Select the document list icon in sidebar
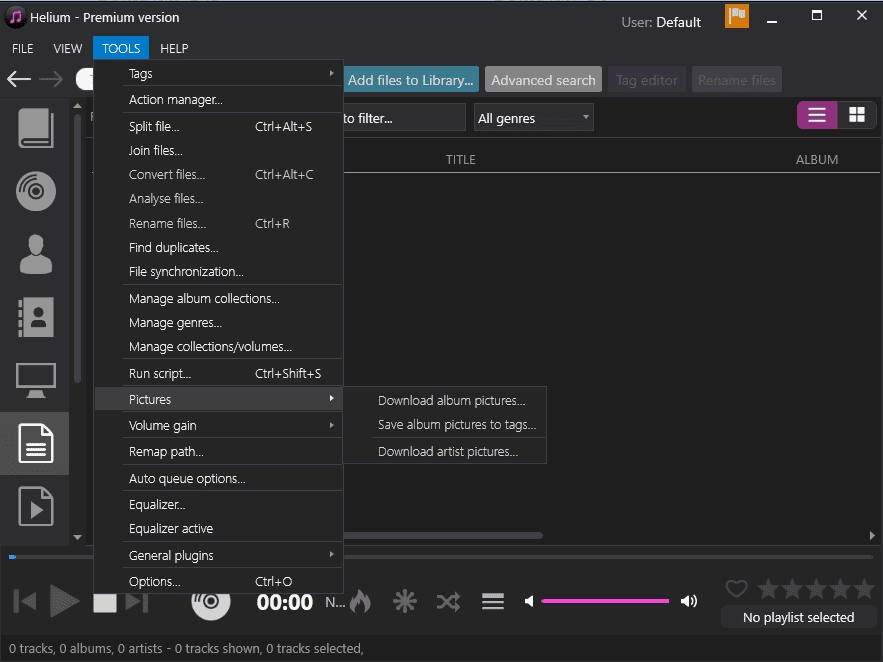Viewport: 883px width, 662px height. point(35,444)
